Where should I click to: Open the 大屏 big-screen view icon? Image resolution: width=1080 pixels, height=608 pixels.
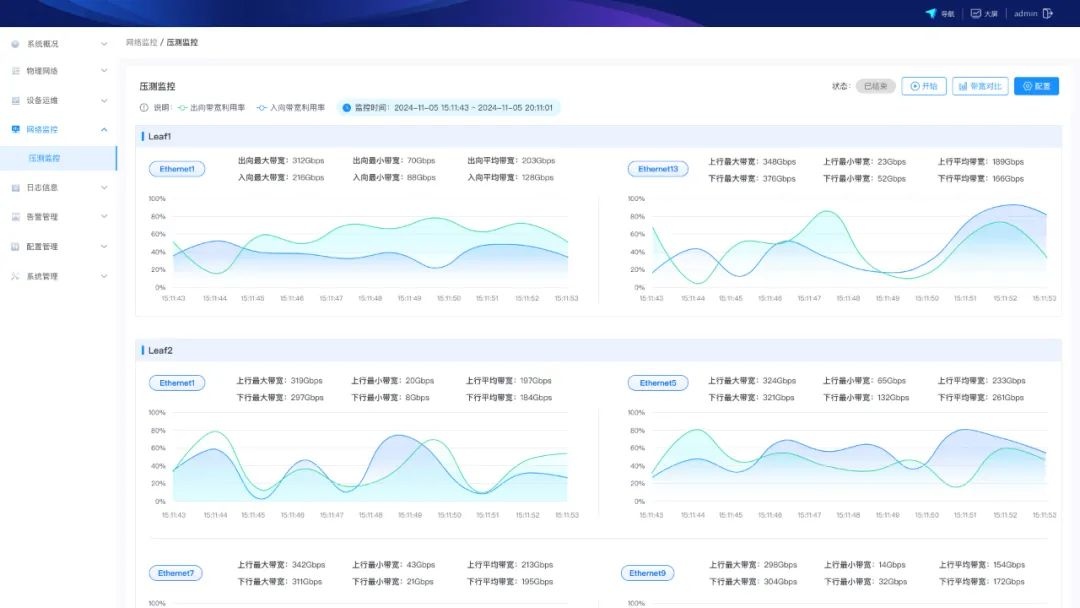pos(976,14)
